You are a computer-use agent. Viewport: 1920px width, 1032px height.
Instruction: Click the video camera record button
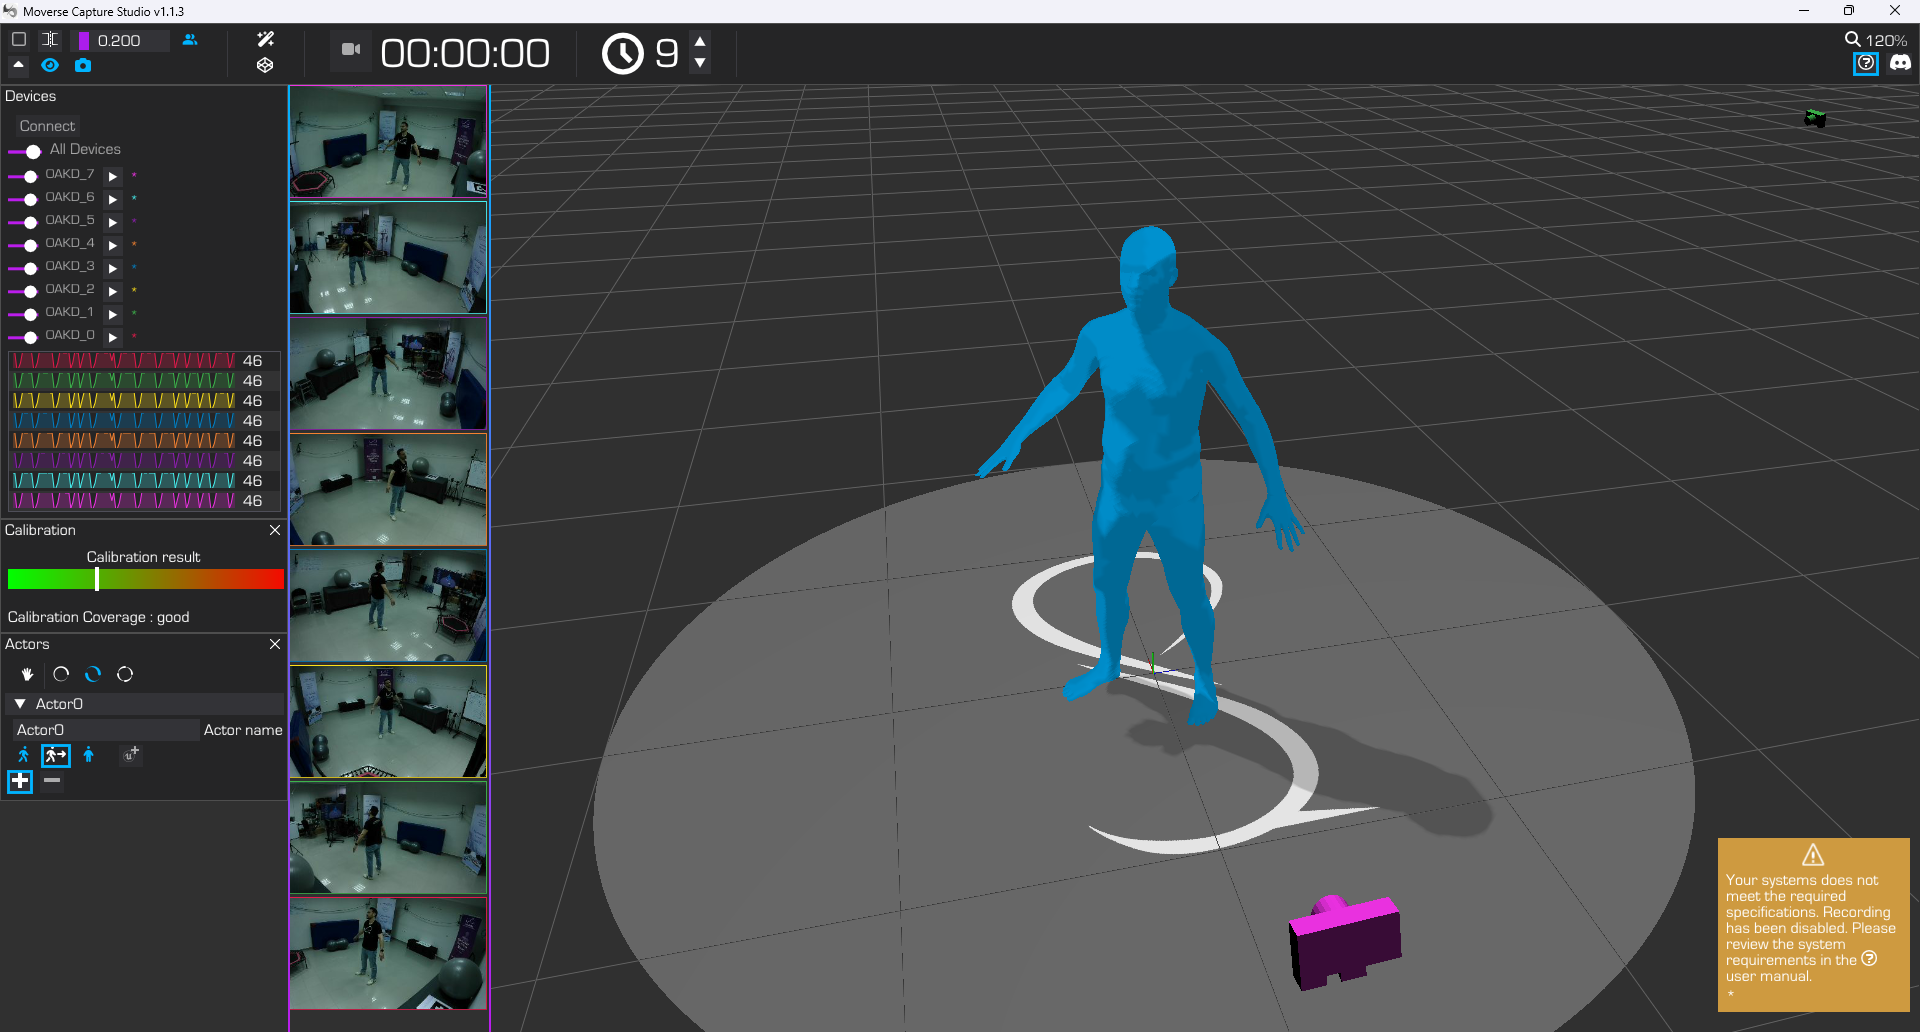pyautogui.click(x=351, y=50)
